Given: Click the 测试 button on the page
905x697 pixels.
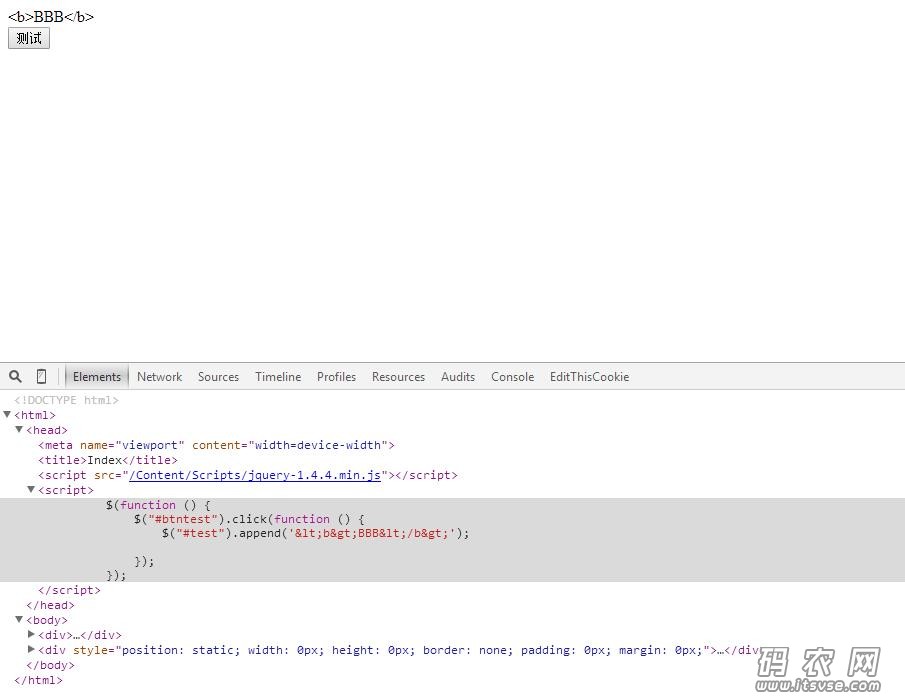Looking at the screenshot, I should (x=29, y=38).
